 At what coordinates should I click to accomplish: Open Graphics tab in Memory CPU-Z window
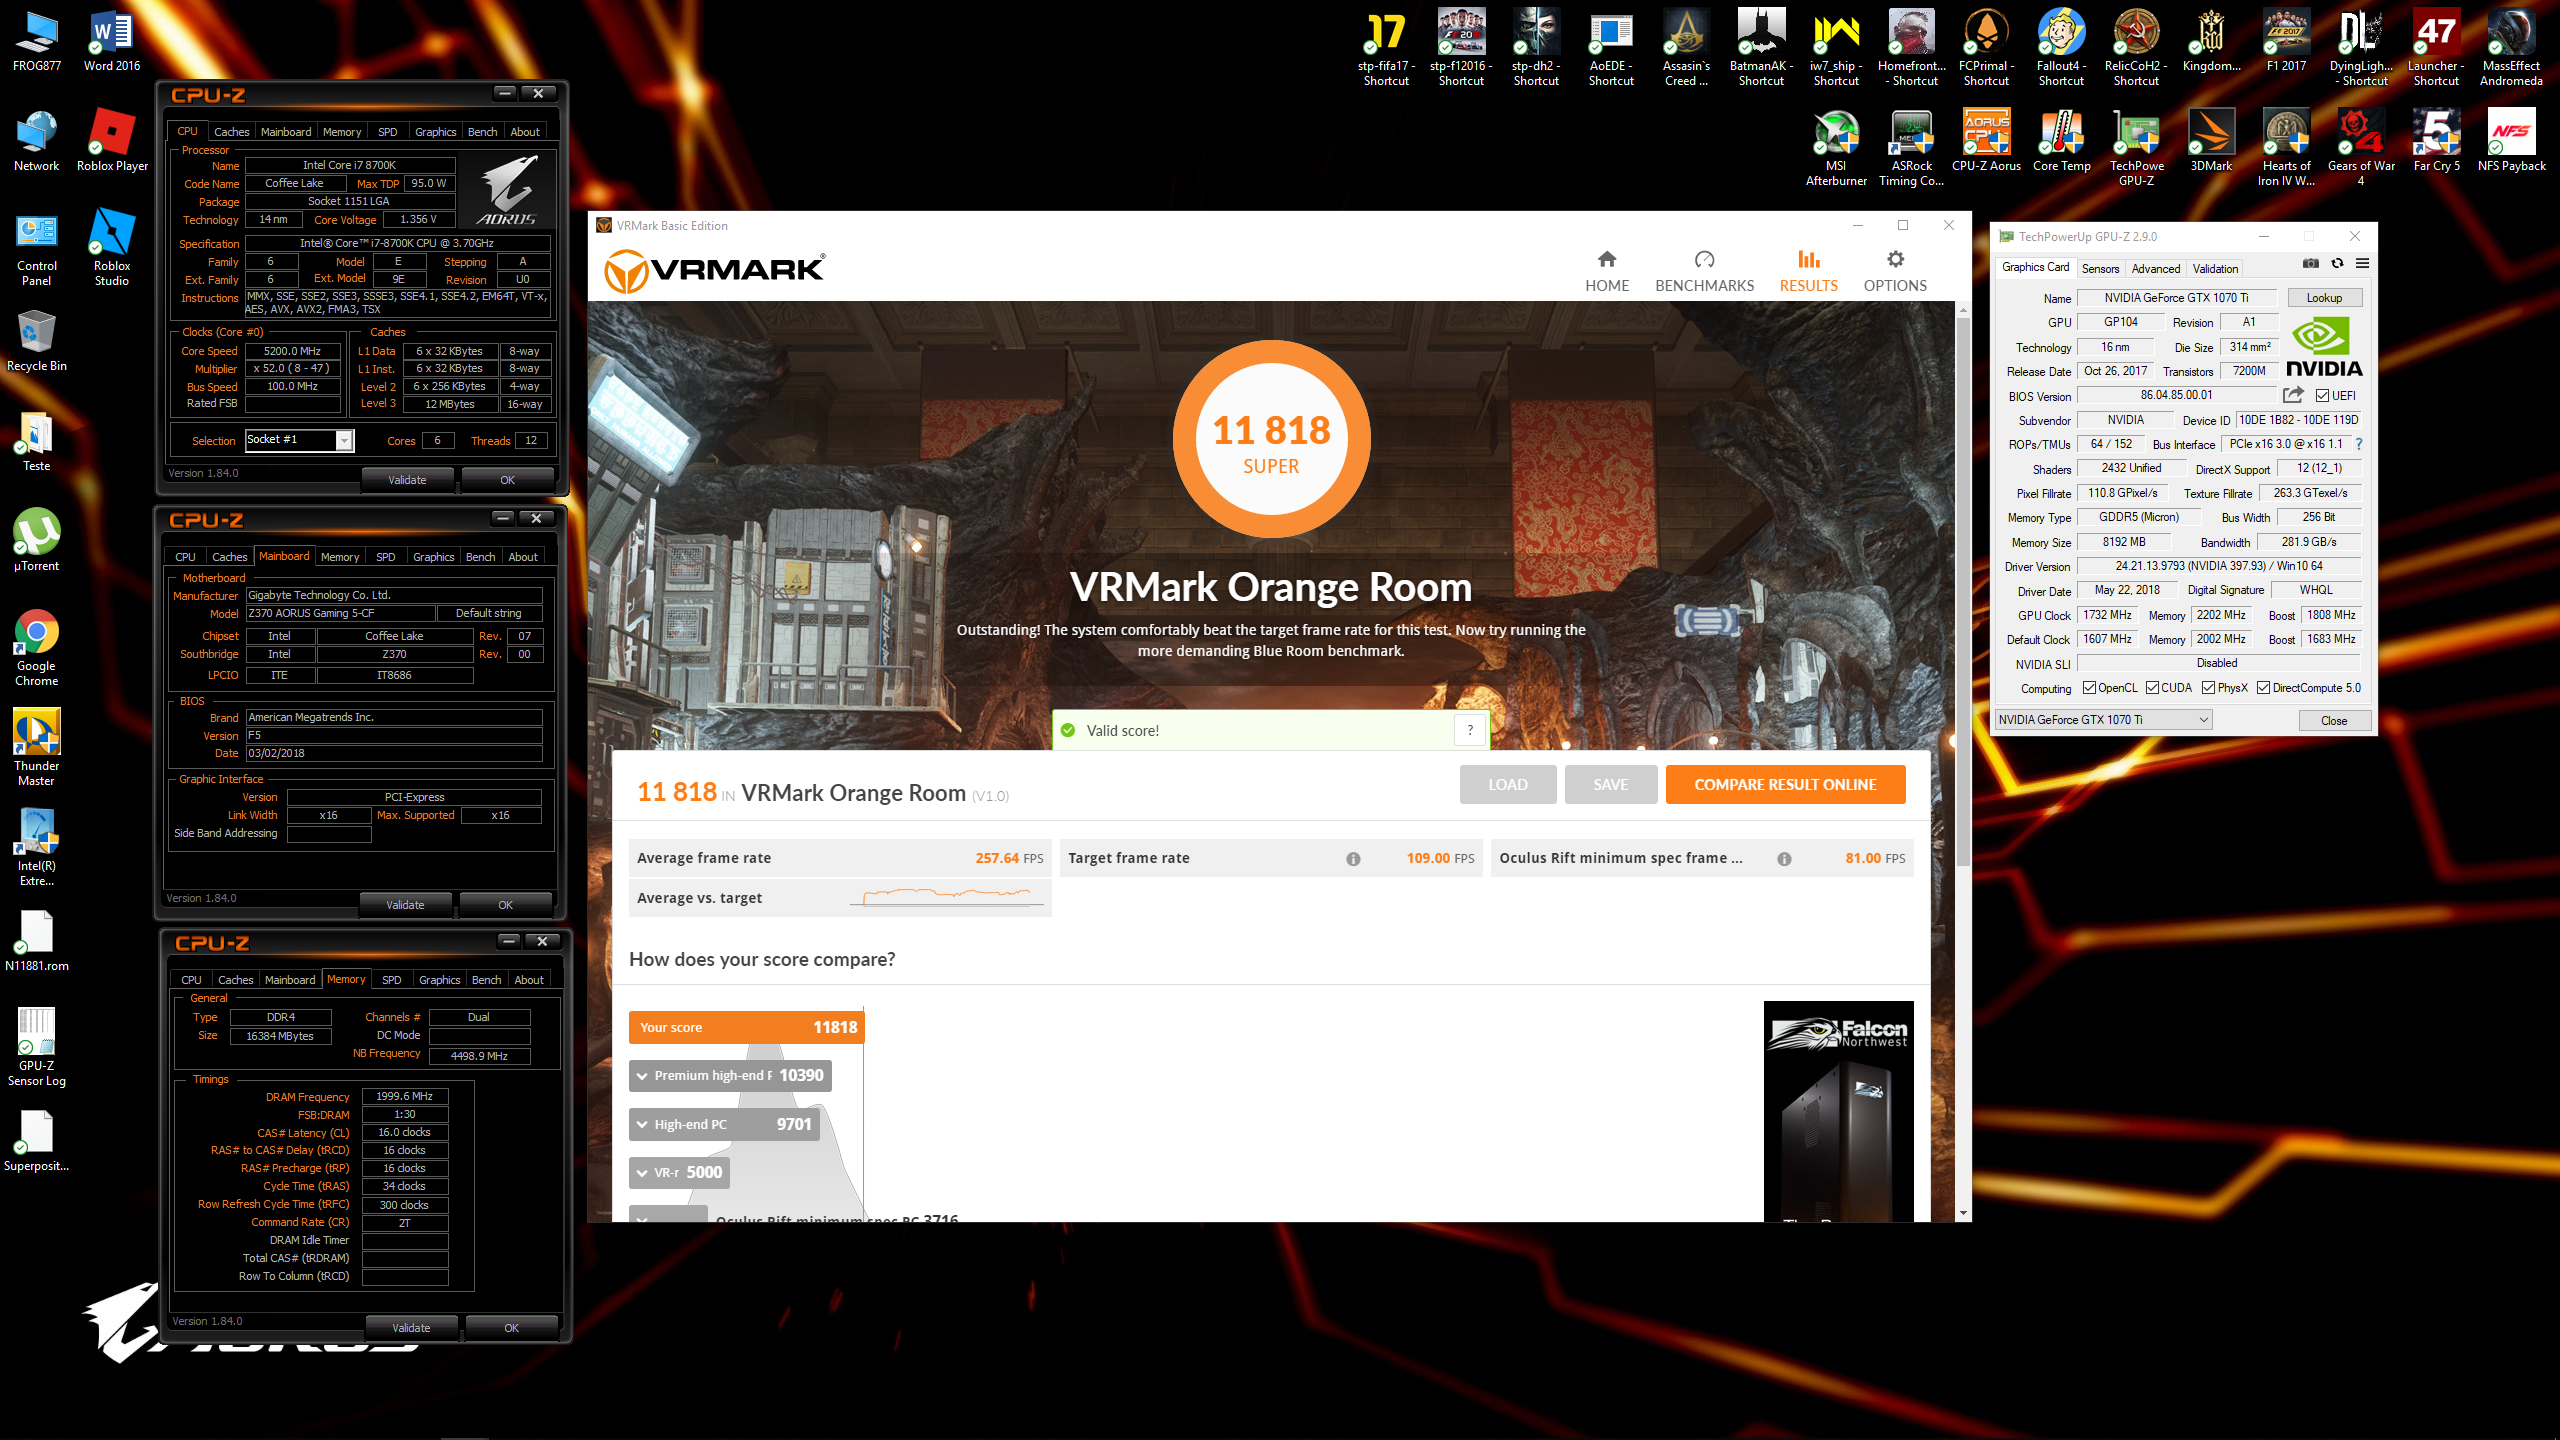[x=439, y=980]
